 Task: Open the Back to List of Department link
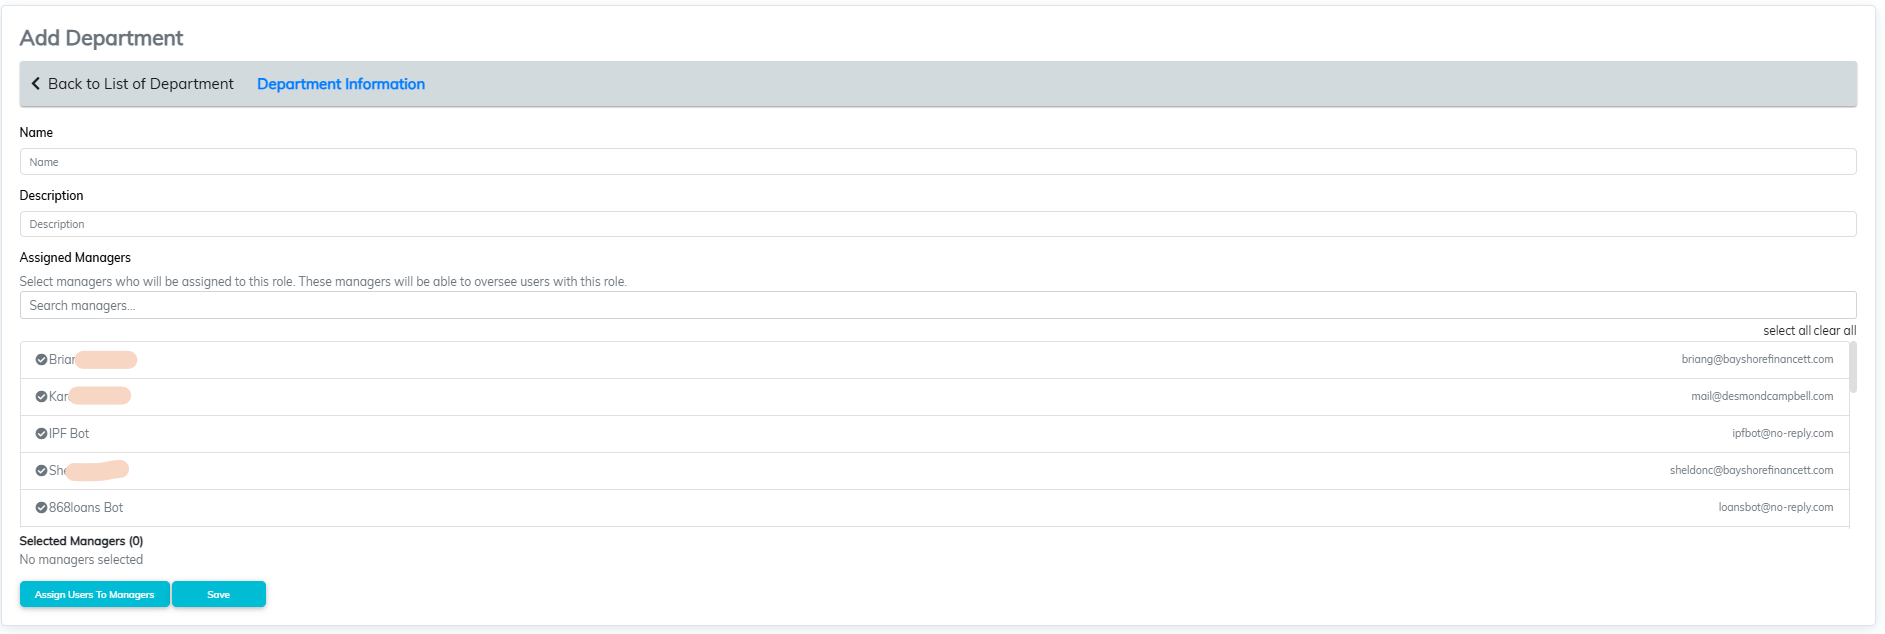click(x=140, y=84)
